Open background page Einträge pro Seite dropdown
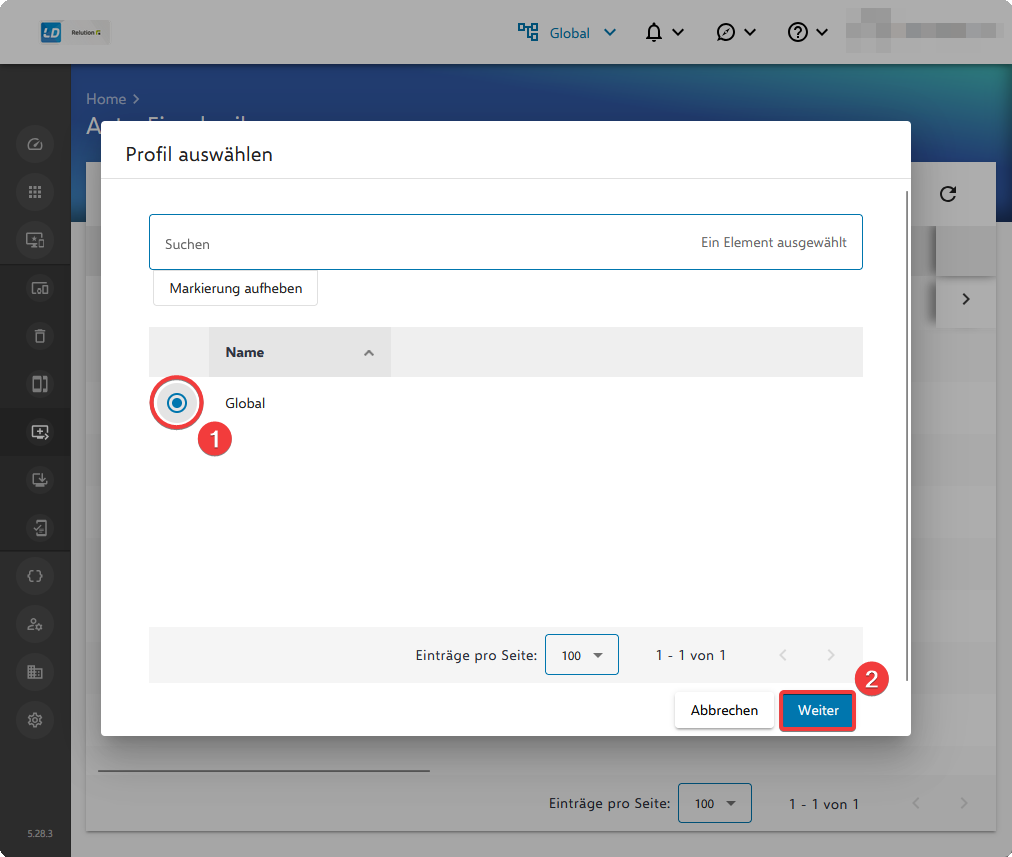Screen dimensions: 1012x857 [x=714, y=803]
